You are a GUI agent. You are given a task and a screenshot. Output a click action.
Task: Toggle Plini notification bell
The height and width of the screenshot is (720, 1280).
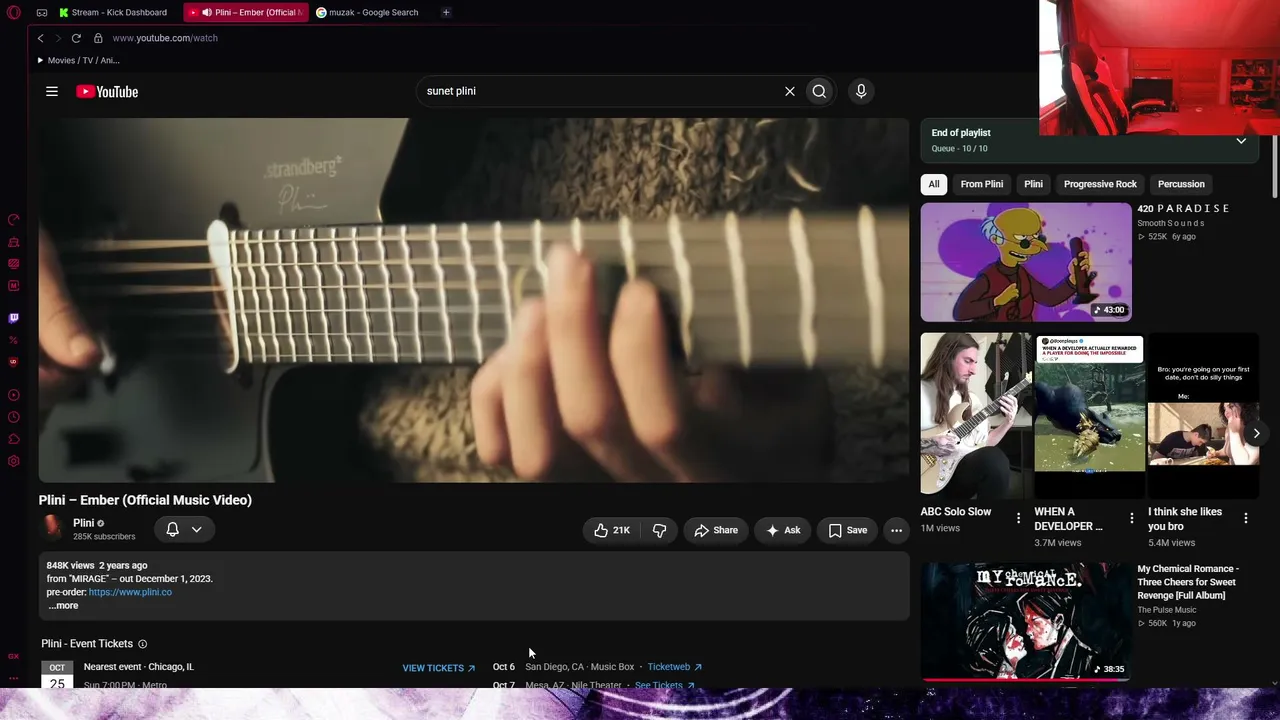[x=172, y=529]
